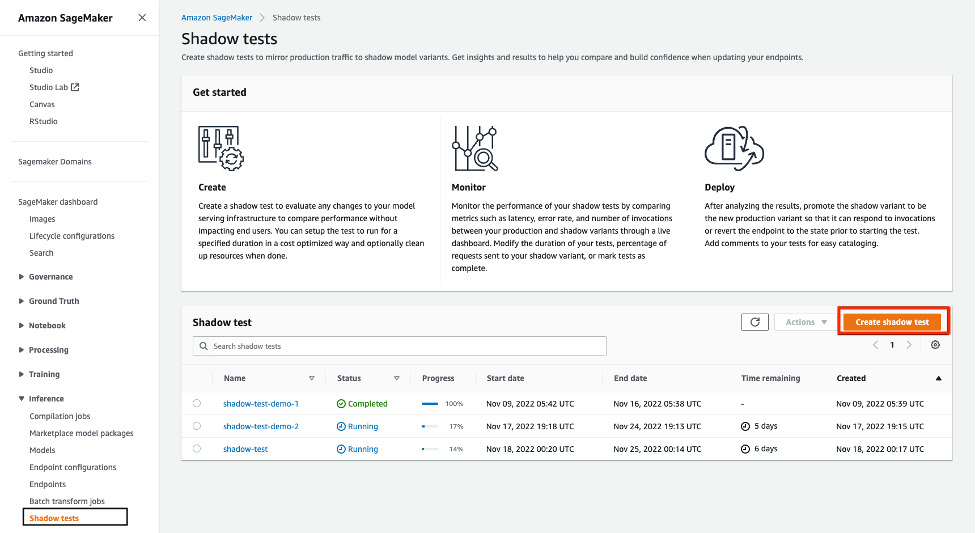
Task: Open Studio Lab in the sidebar
Action: (49, 87)
